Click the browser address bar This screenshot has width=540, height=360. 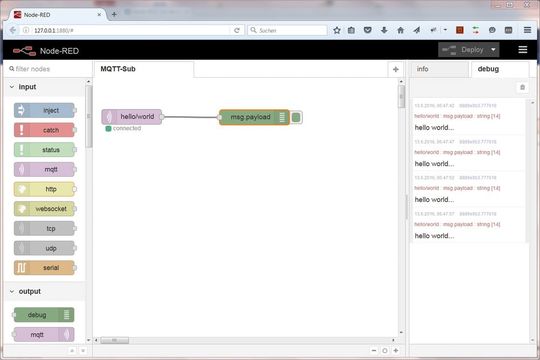click(132, 30)
